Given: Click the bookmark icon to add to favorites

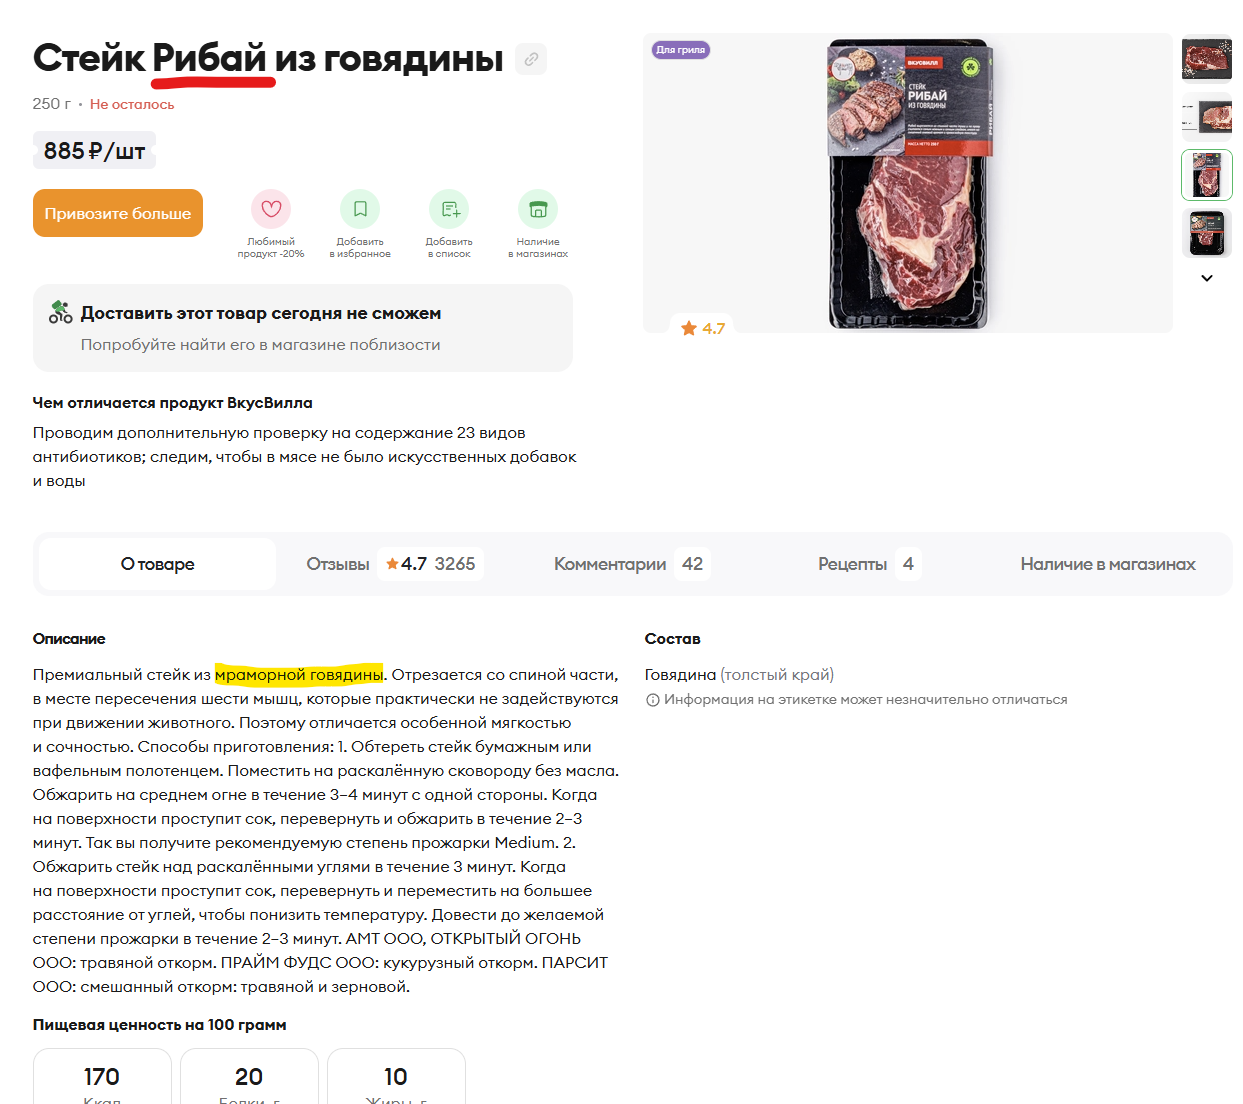Looking at the screenshot, I should (360, 209).
